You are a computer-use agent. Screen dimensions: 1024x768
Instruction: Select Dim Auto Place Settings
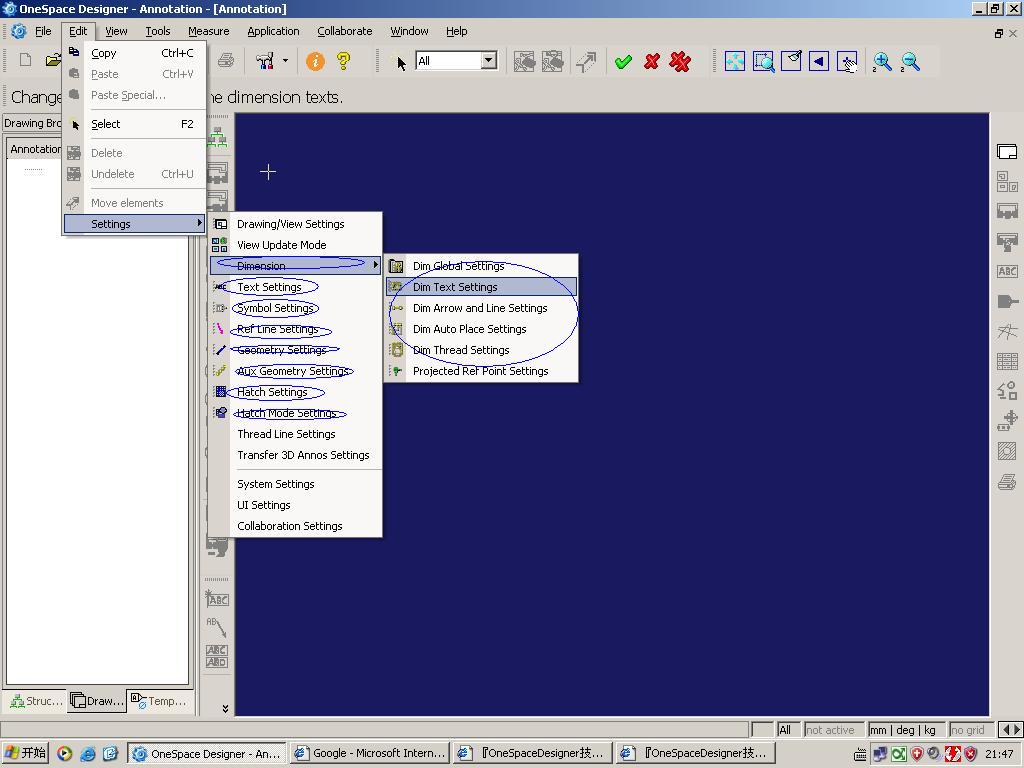(x=481, y=328)
